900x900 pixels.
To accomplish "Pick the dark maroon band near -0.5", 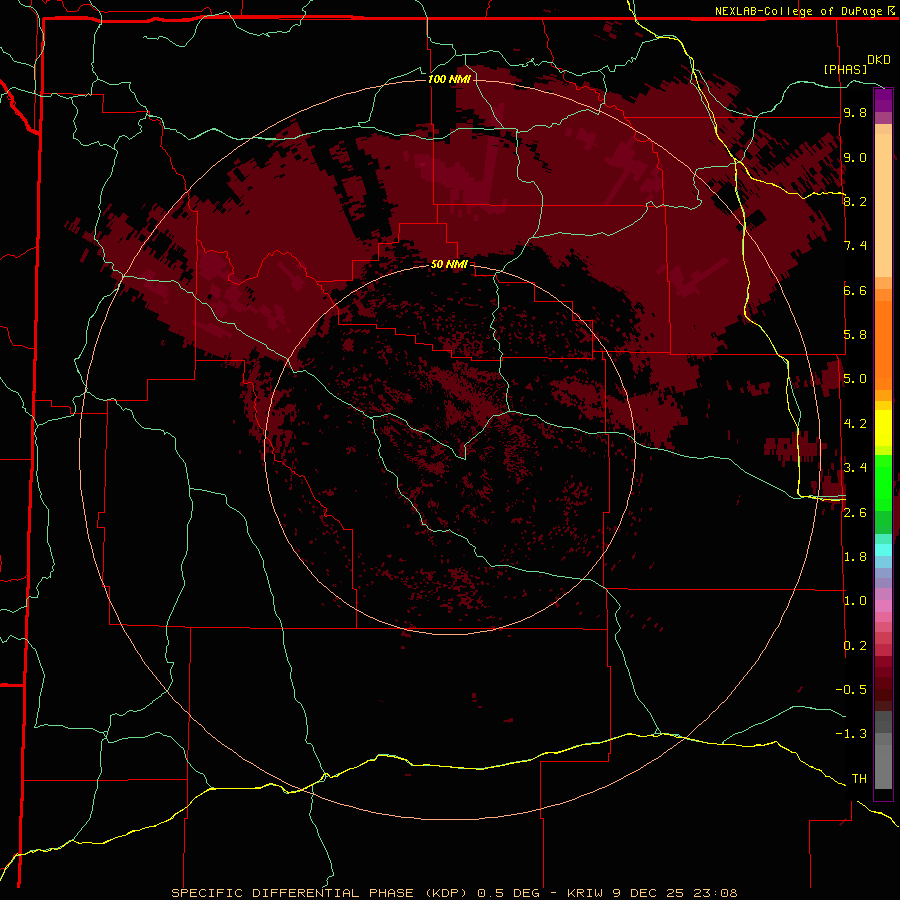I will click(883, 689).
